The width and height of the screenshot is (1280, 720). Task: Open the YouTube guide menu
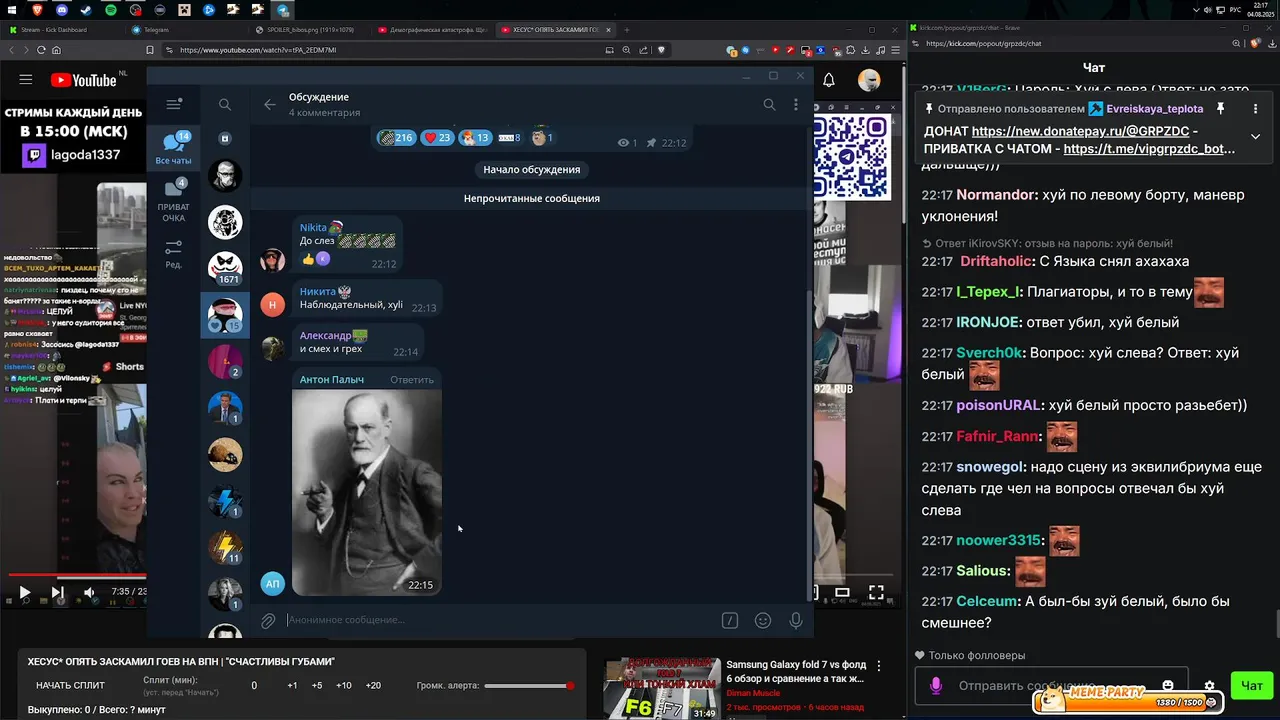pos(26,80)
